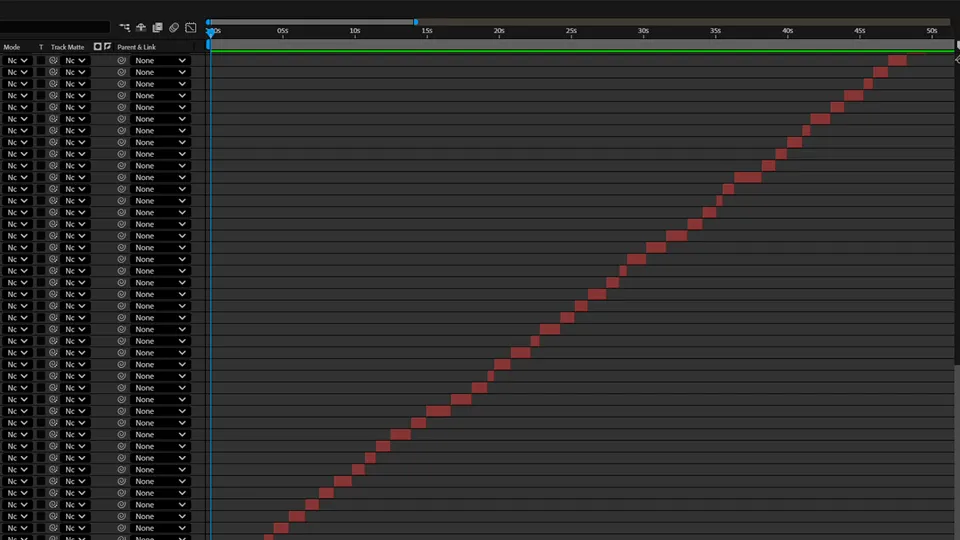Click the second layer row's parent pick whip
960x540 pixels.
[x=121, y=72]
